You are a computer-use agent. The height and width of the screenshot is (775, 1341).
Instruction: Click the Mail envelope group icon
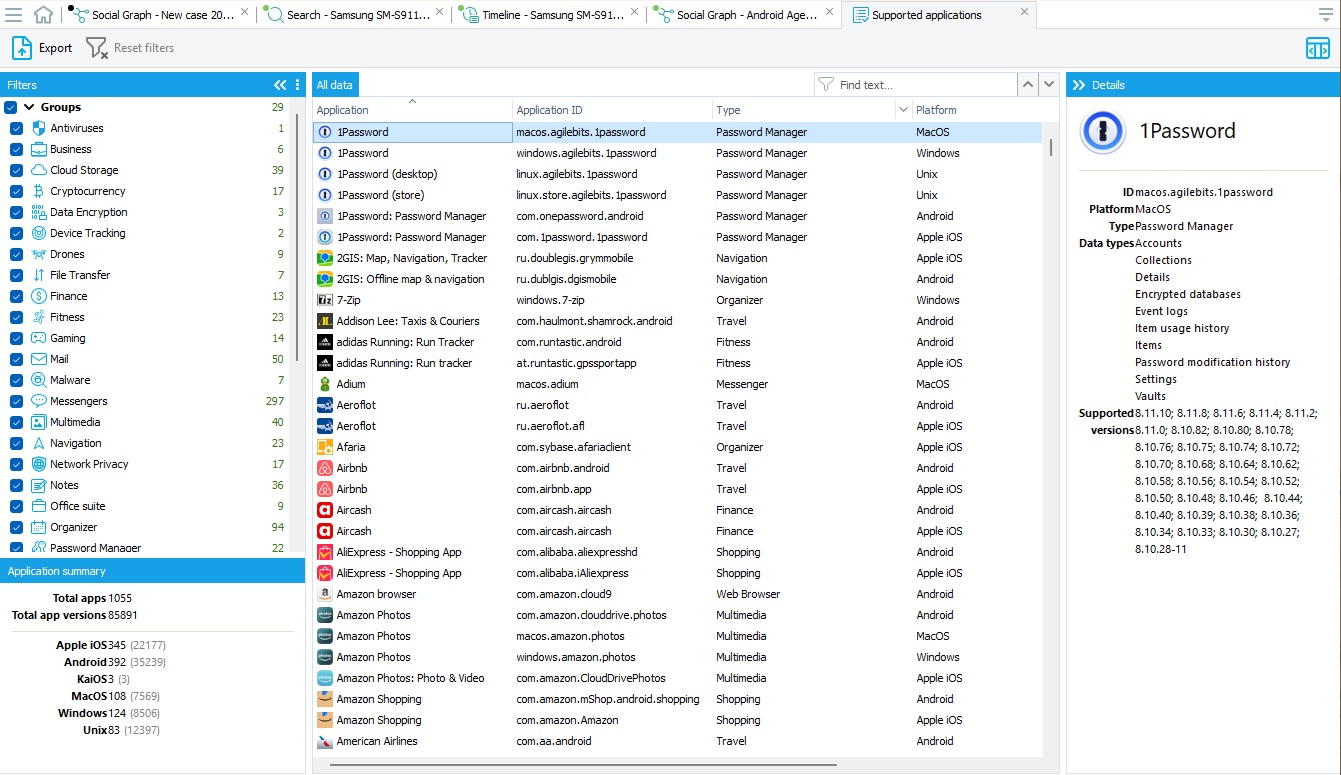click(39, 359)
